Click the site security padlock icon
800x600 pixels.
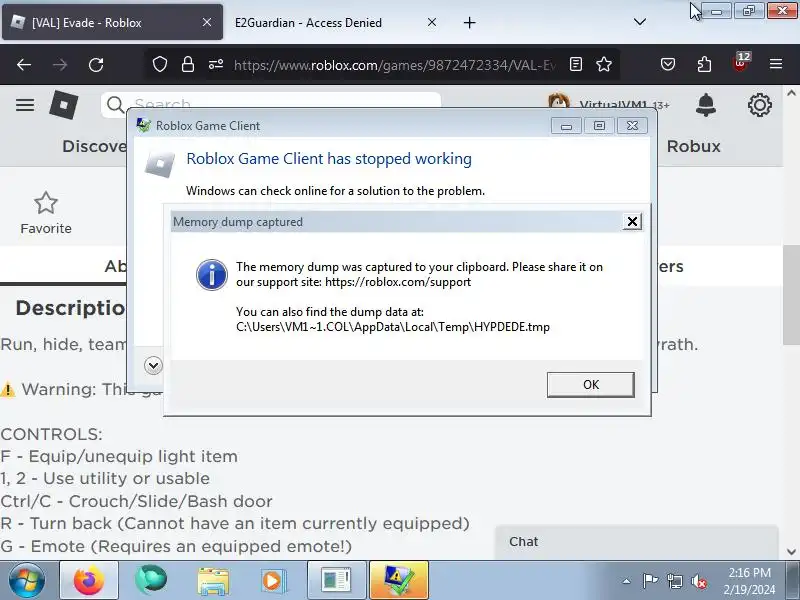(x=188, y=64)
